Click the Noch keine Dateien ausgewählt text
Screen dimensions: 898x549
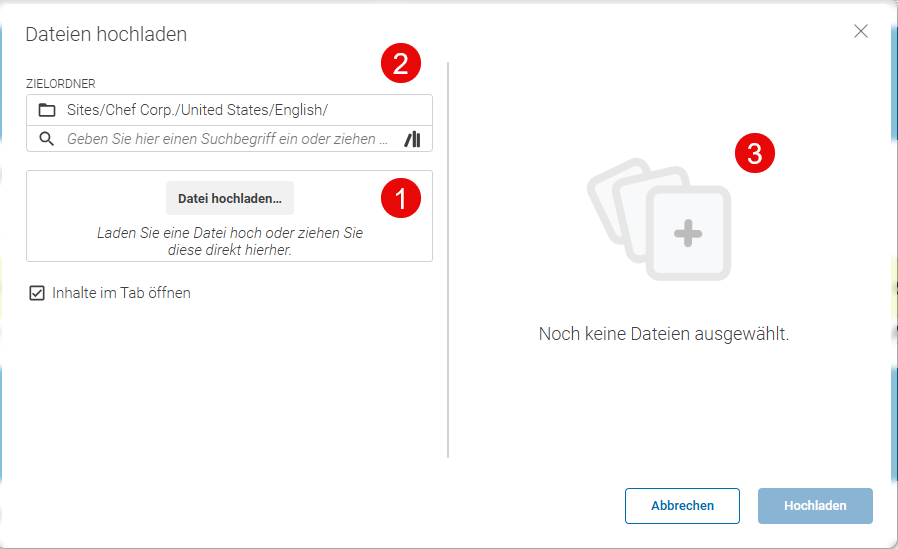pyautogui.click(x=664, y=334)
